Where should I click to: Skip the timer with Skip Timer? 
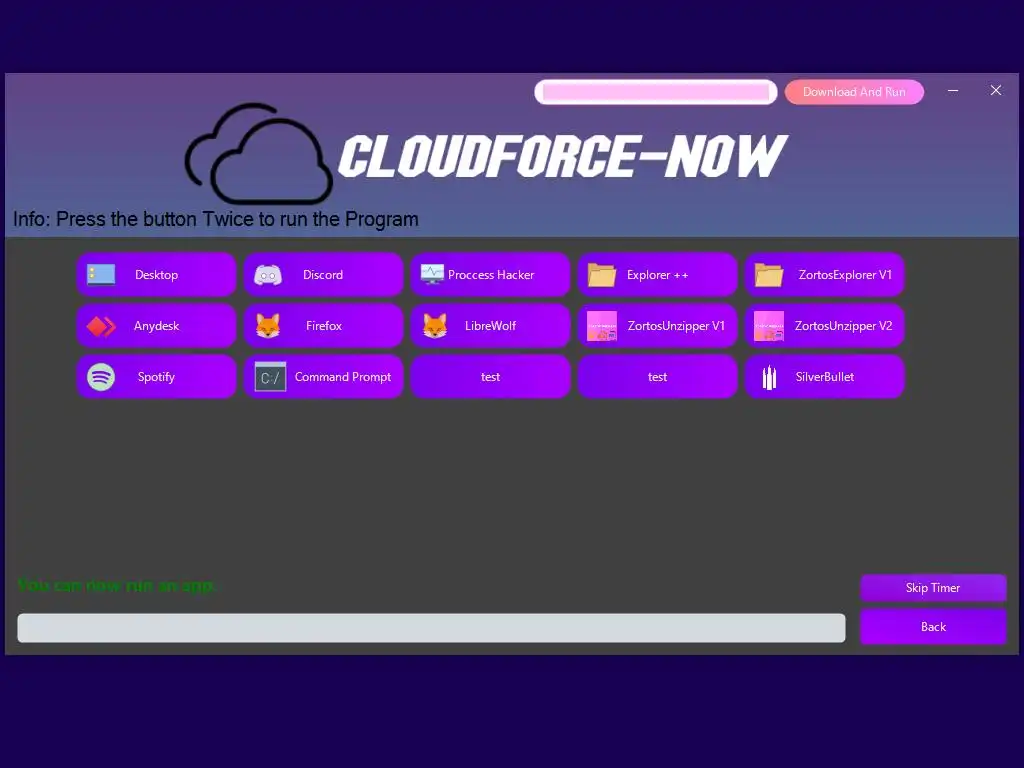(x=933, y=588)
